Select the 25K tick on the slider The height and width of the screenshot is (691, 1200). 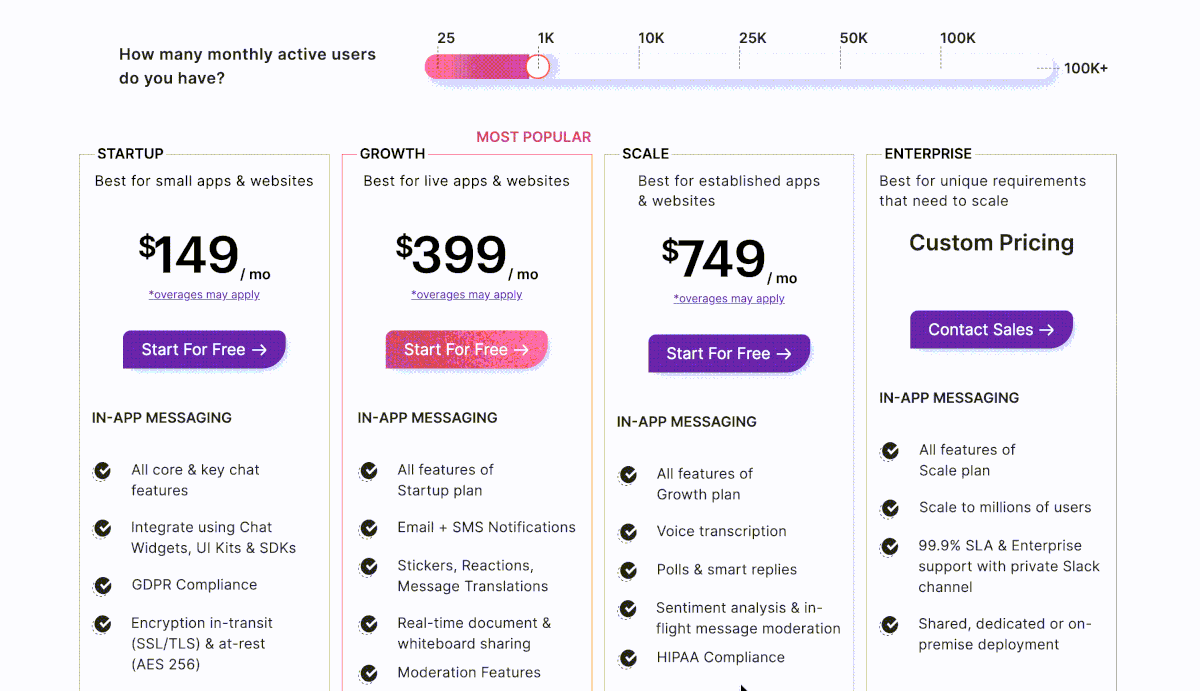[752, 38]
